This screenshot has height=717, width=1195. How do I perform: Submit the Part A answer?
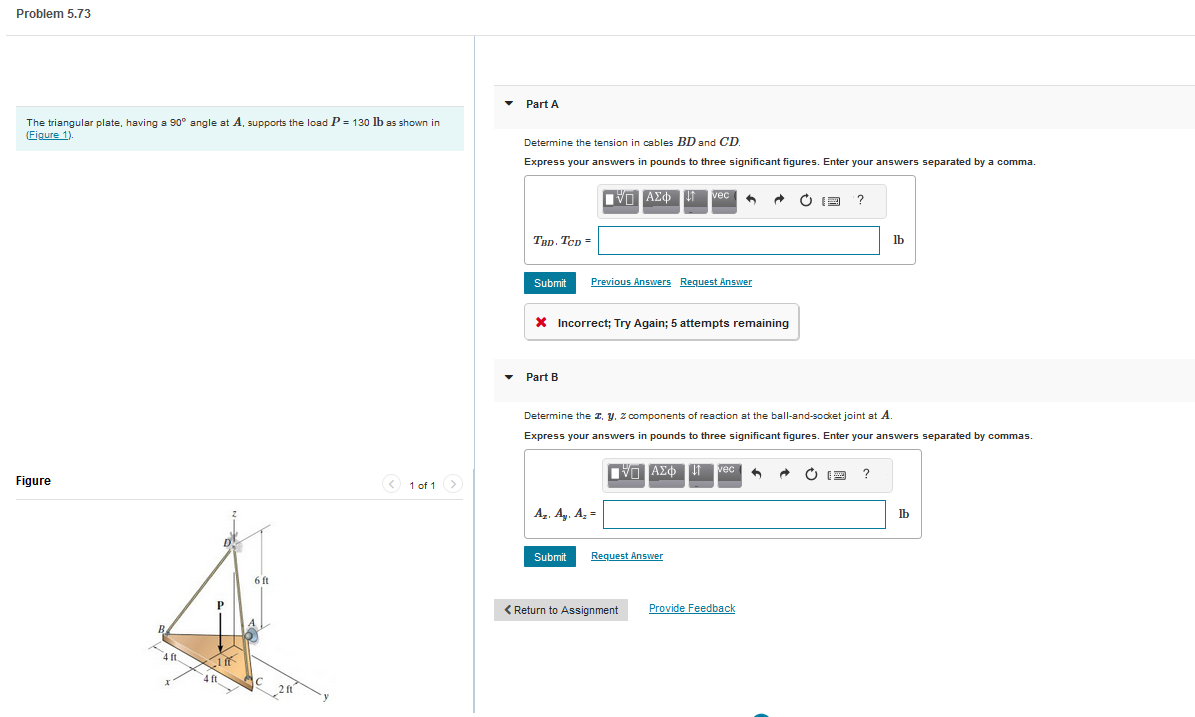[549, 283]
